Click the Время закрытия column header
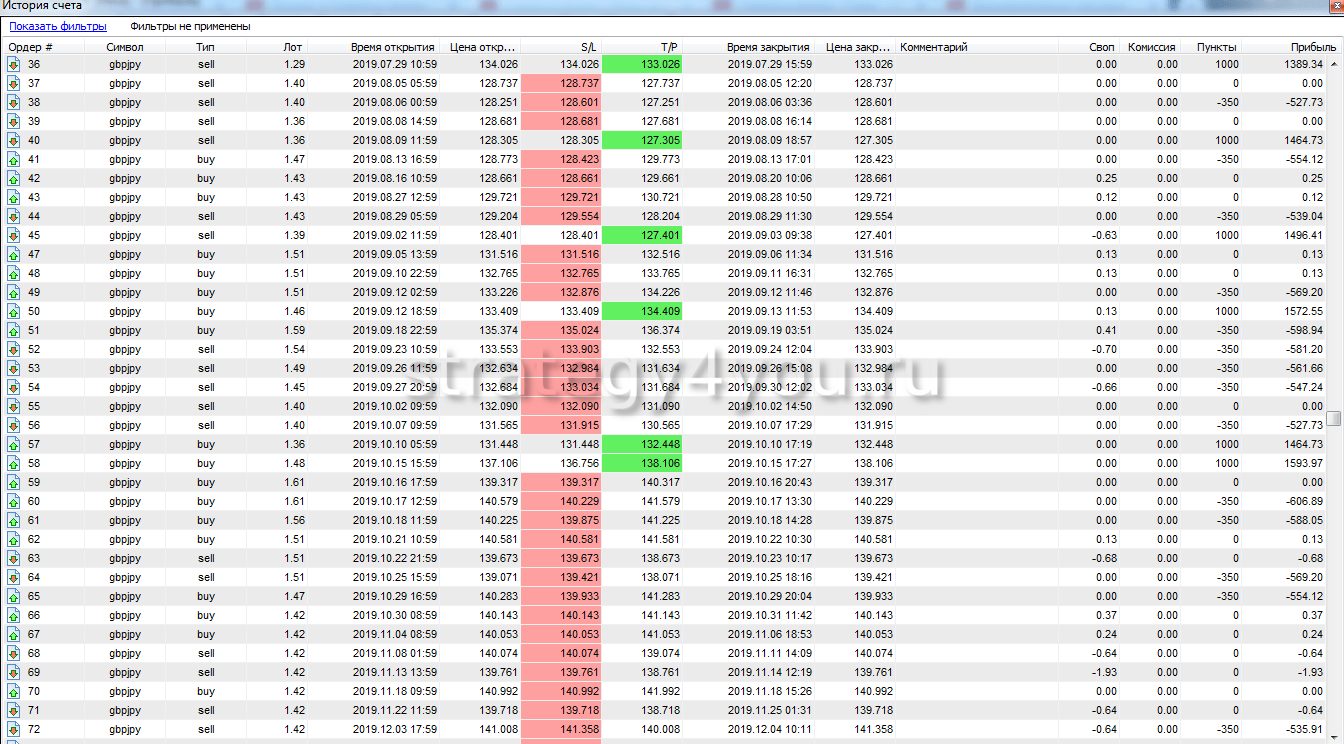Image resolution: width=1344 pixels, height=744 pixels. [x=768, y=47]
